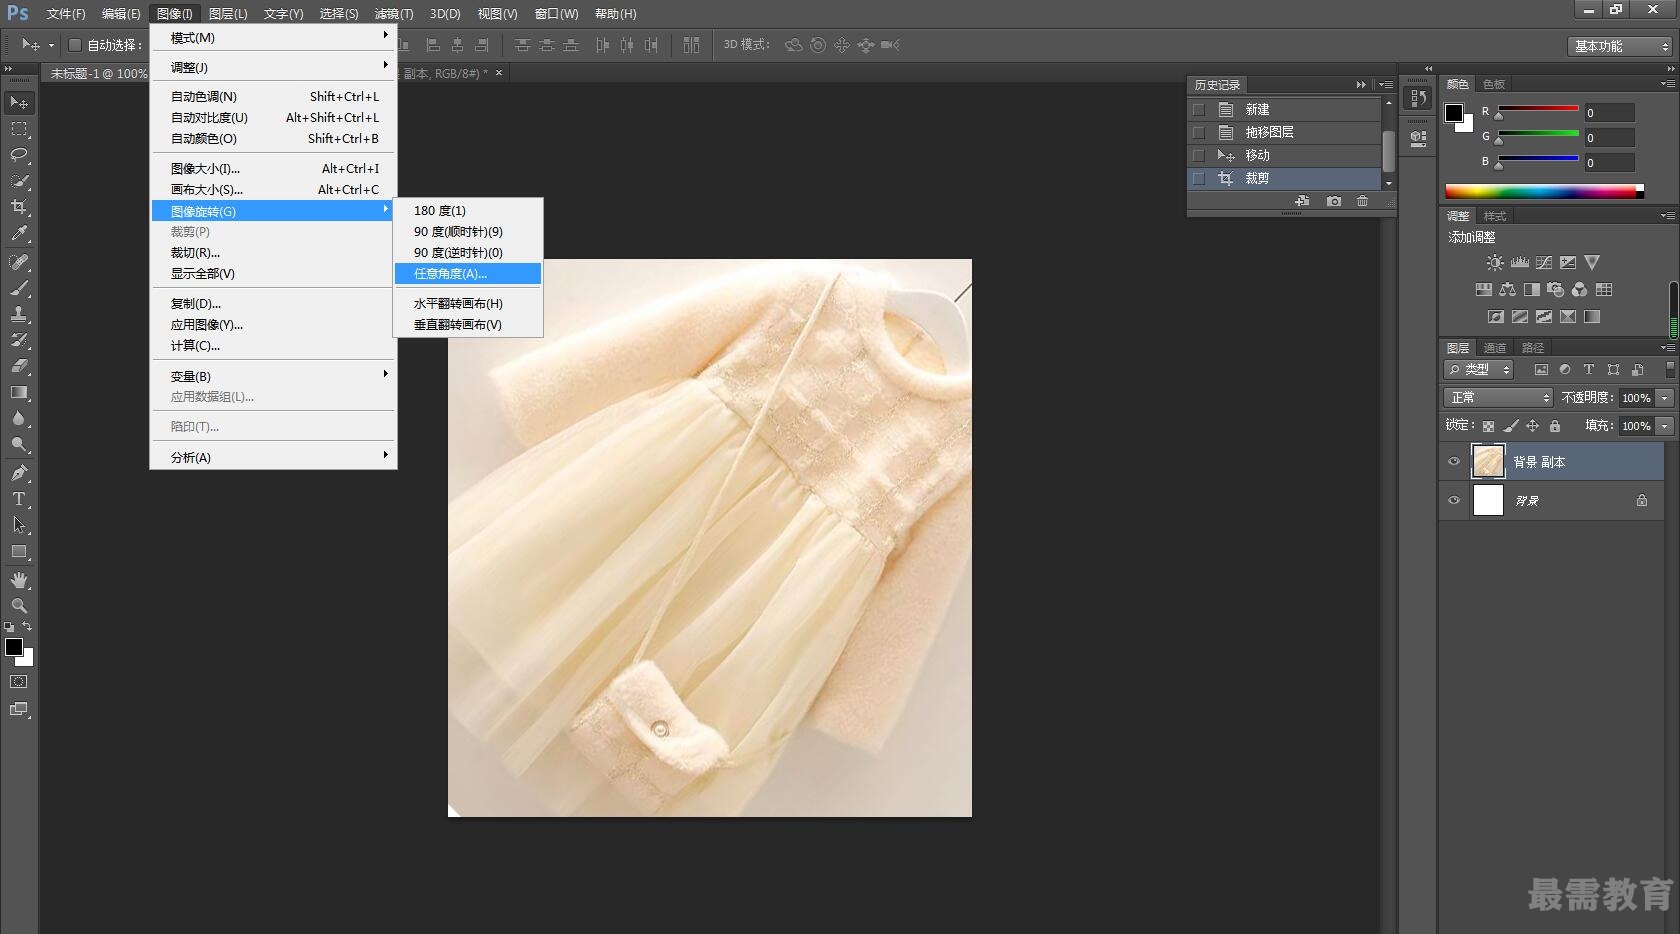Delete current state trash icon in History
Viewport: 1680px width, 934px height.
pyautogui.click(x=1362, y=201)
